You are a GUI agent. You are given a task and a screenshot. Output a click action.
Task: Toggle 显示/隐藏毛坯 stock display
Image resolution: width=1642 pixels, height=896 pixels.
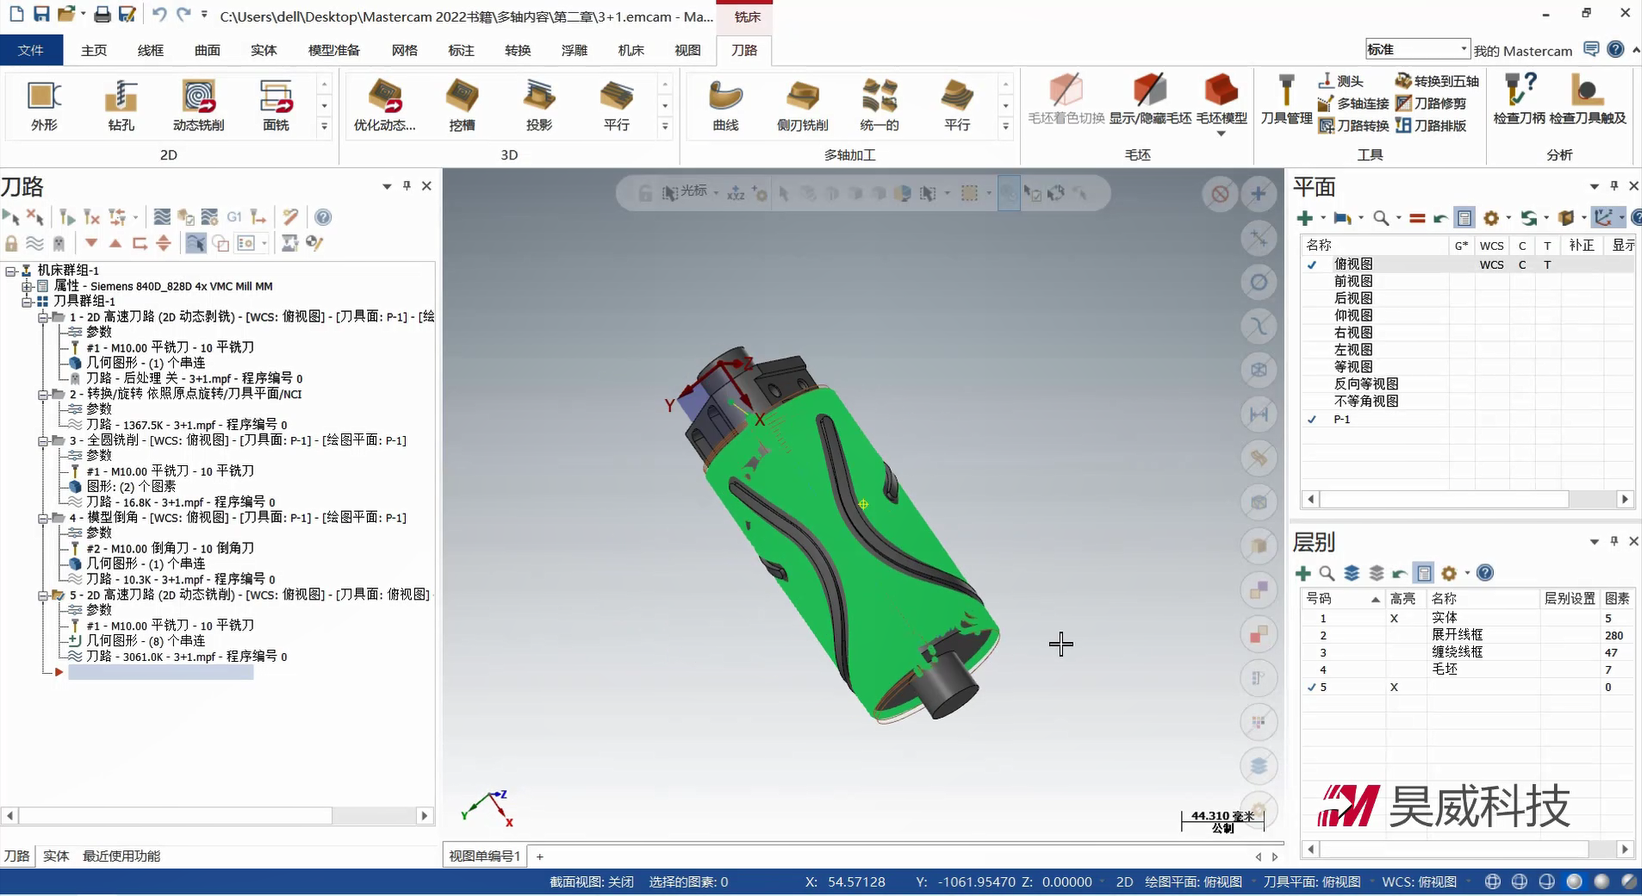[x=1150, y=100]
